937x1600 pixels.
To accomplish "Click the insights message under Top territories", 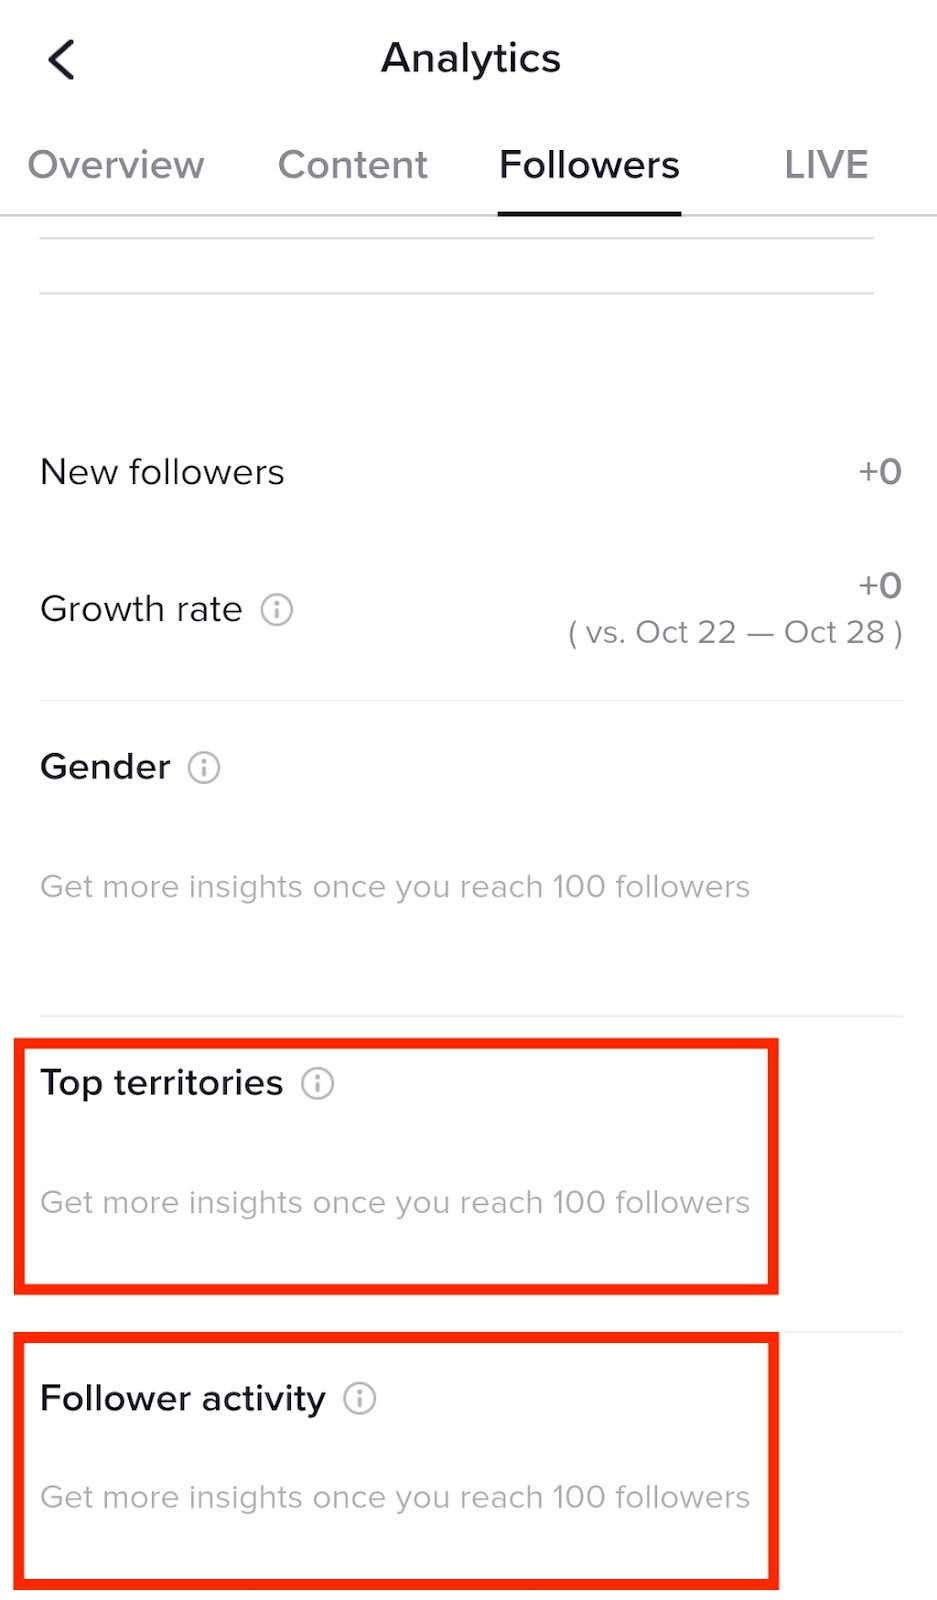I will click(395, 1202).
